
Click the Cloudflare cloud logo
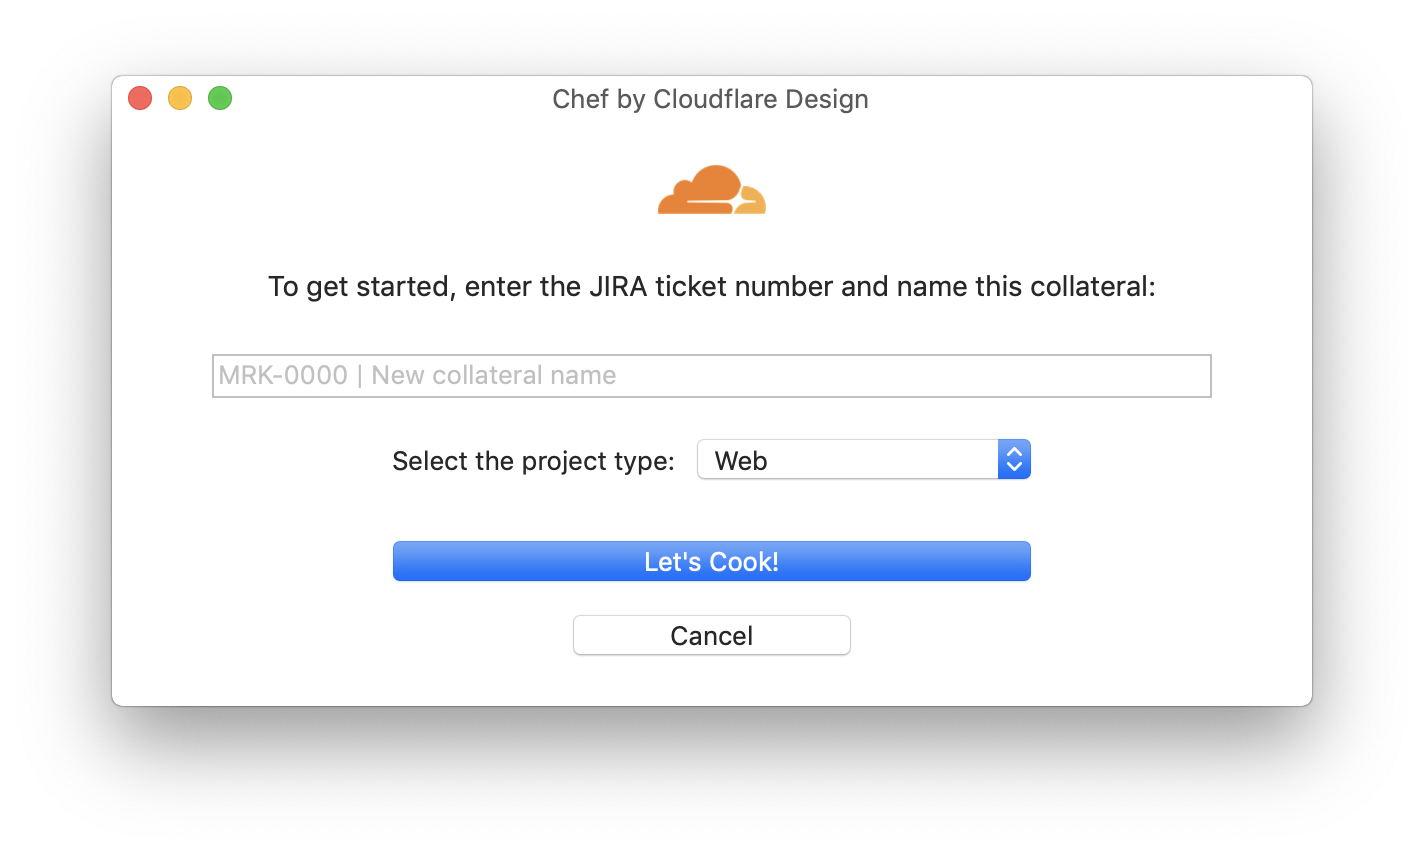click(x=711, y=190)
